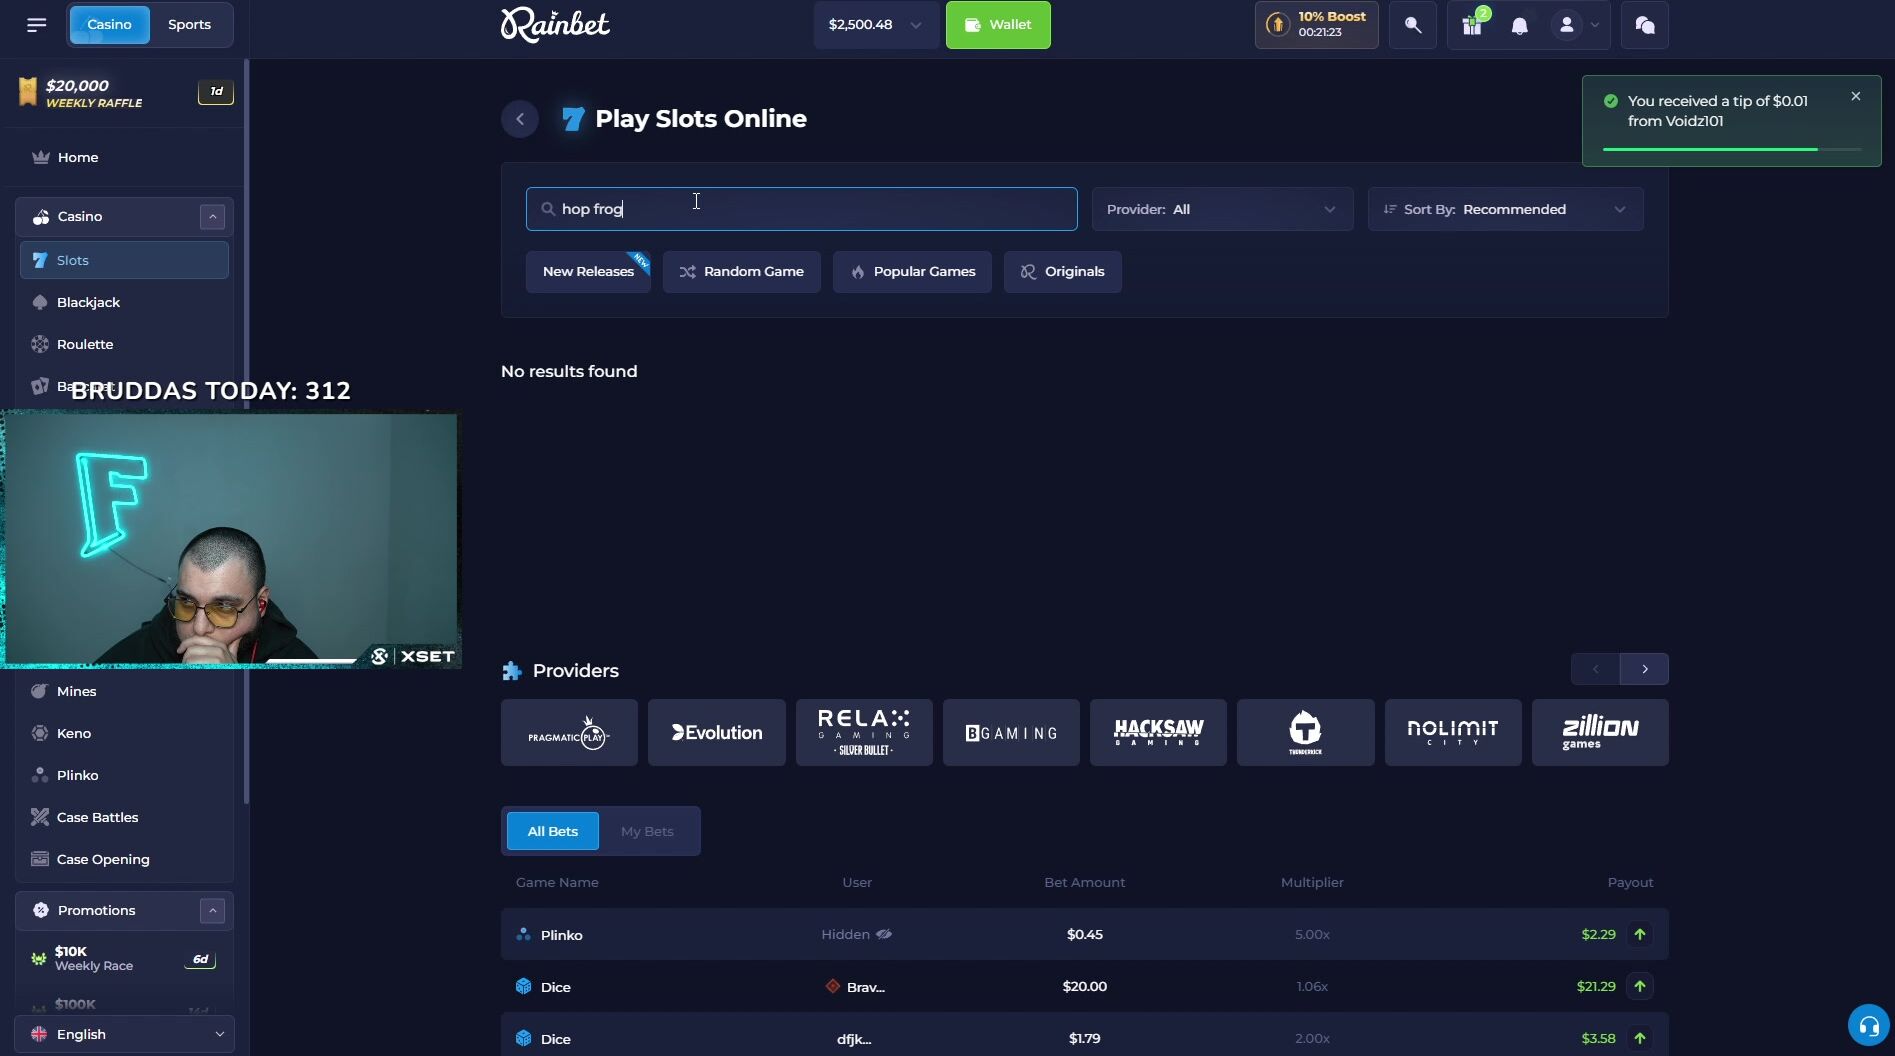Open the $10K Weekly Race promotion

[125, 959]
